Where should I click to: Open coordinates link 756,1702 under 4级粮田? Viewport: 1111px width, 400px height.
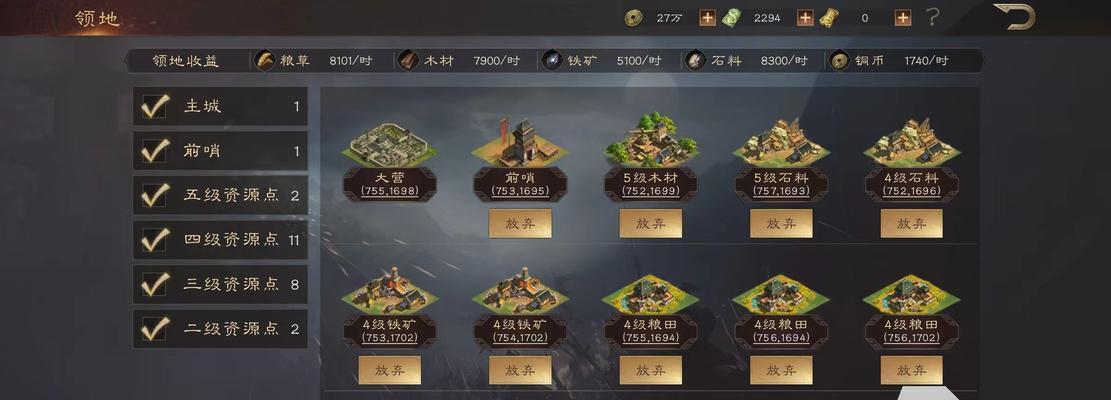point(912,338)
